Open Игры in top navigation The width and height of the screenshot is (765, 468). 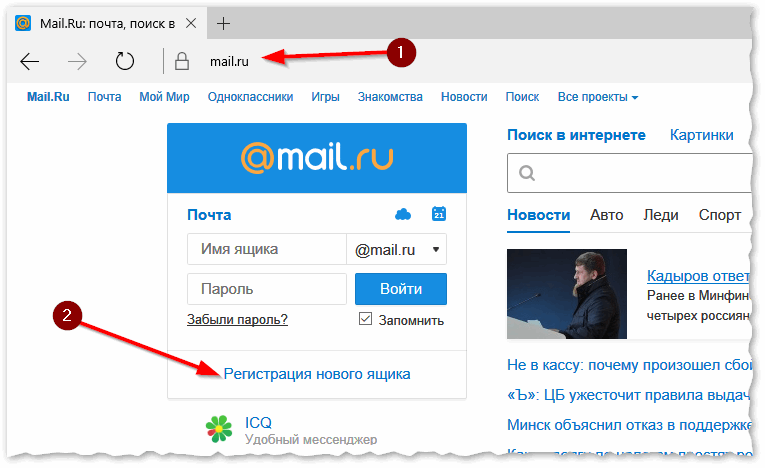coord(325,97)
